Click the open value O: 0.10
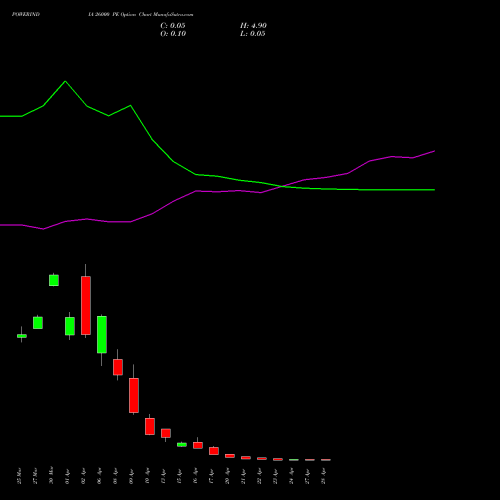The image size is (500, 500). 173,34
